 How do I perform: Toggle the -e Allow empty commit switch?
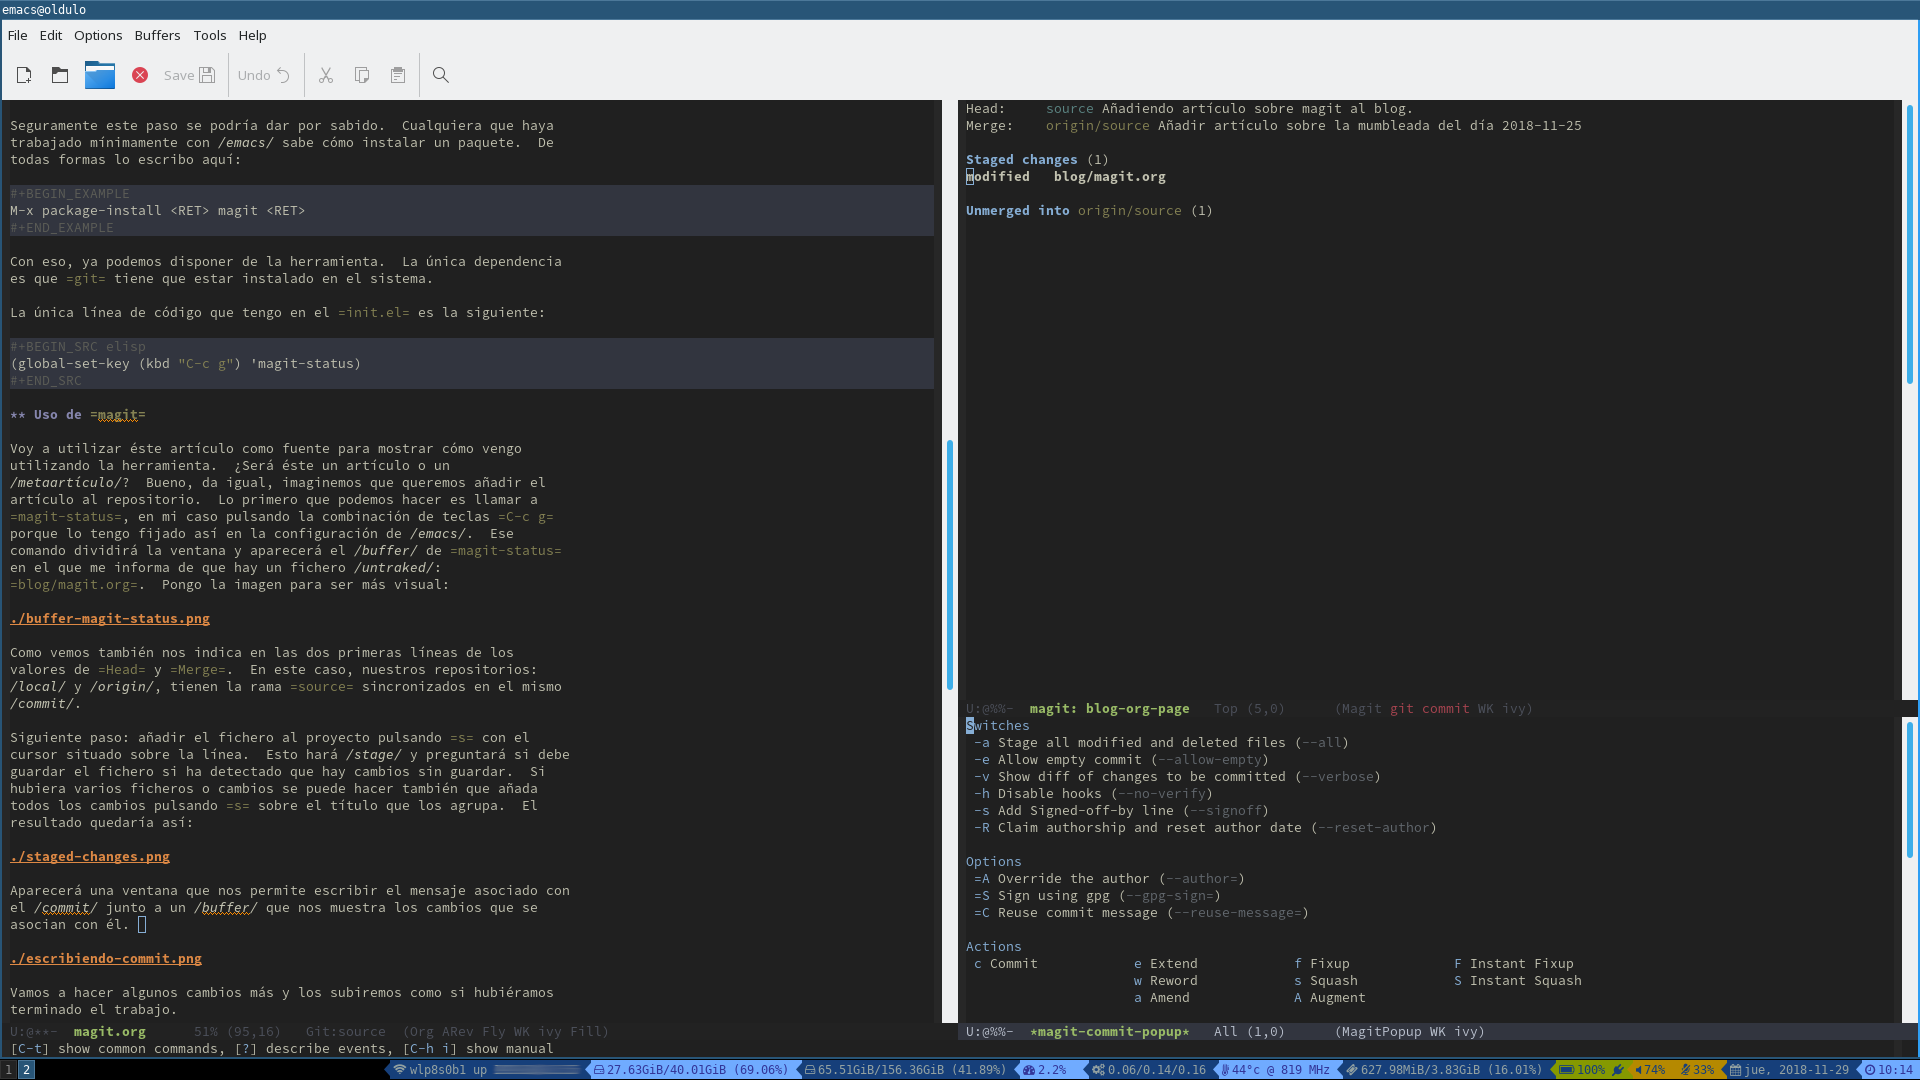coord(1121,760)
